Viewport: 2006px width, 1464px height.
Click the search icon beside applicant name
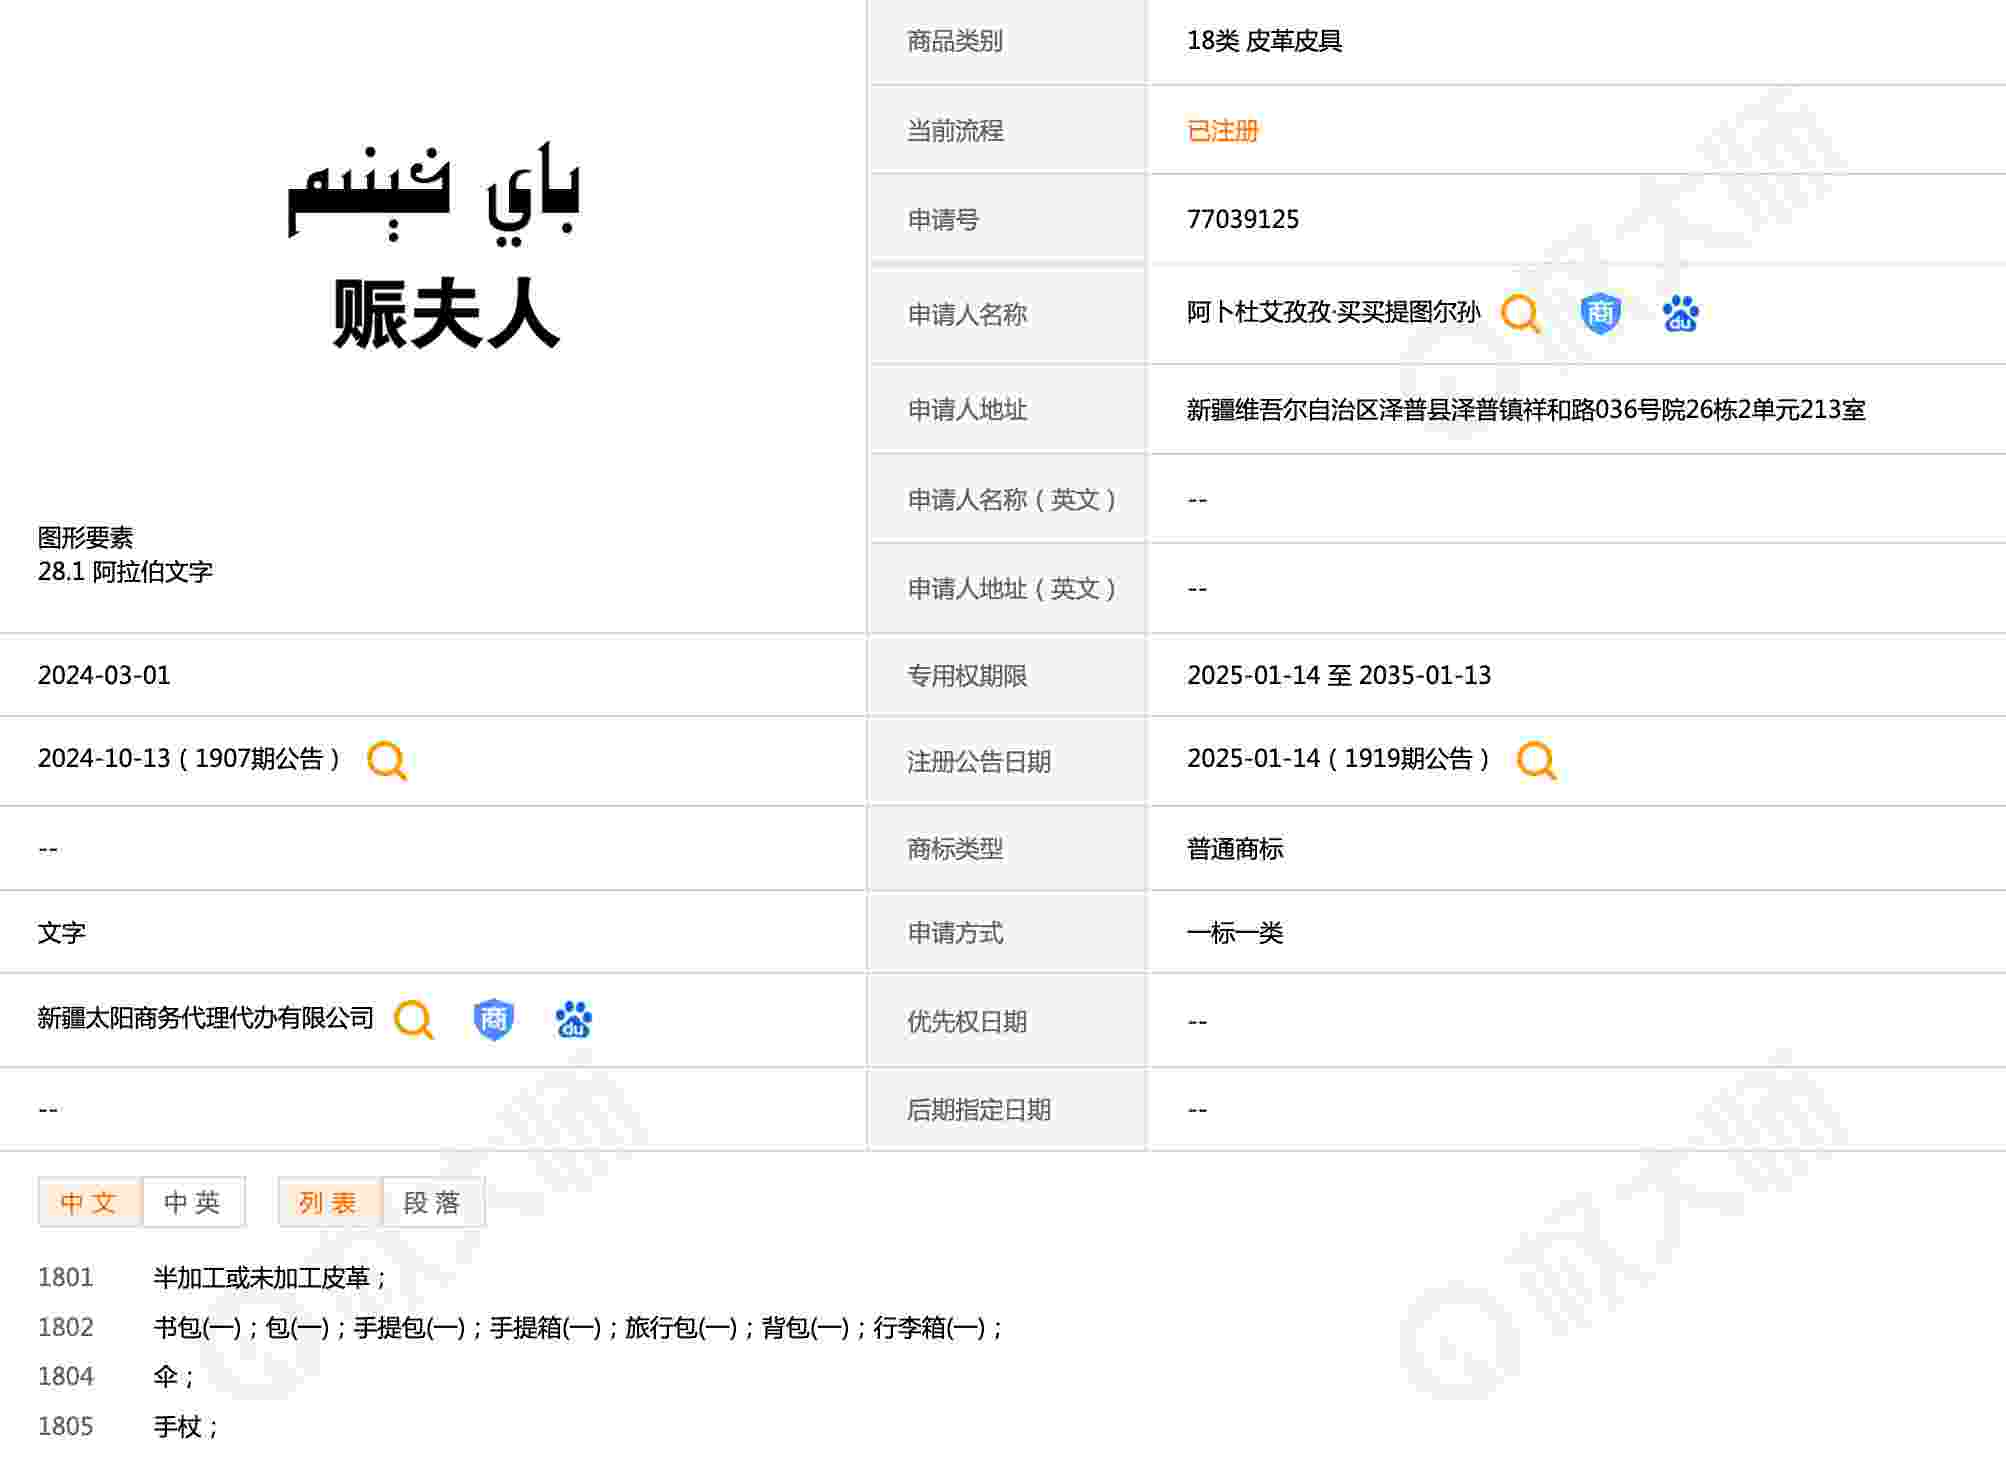tap(1520, 314)
